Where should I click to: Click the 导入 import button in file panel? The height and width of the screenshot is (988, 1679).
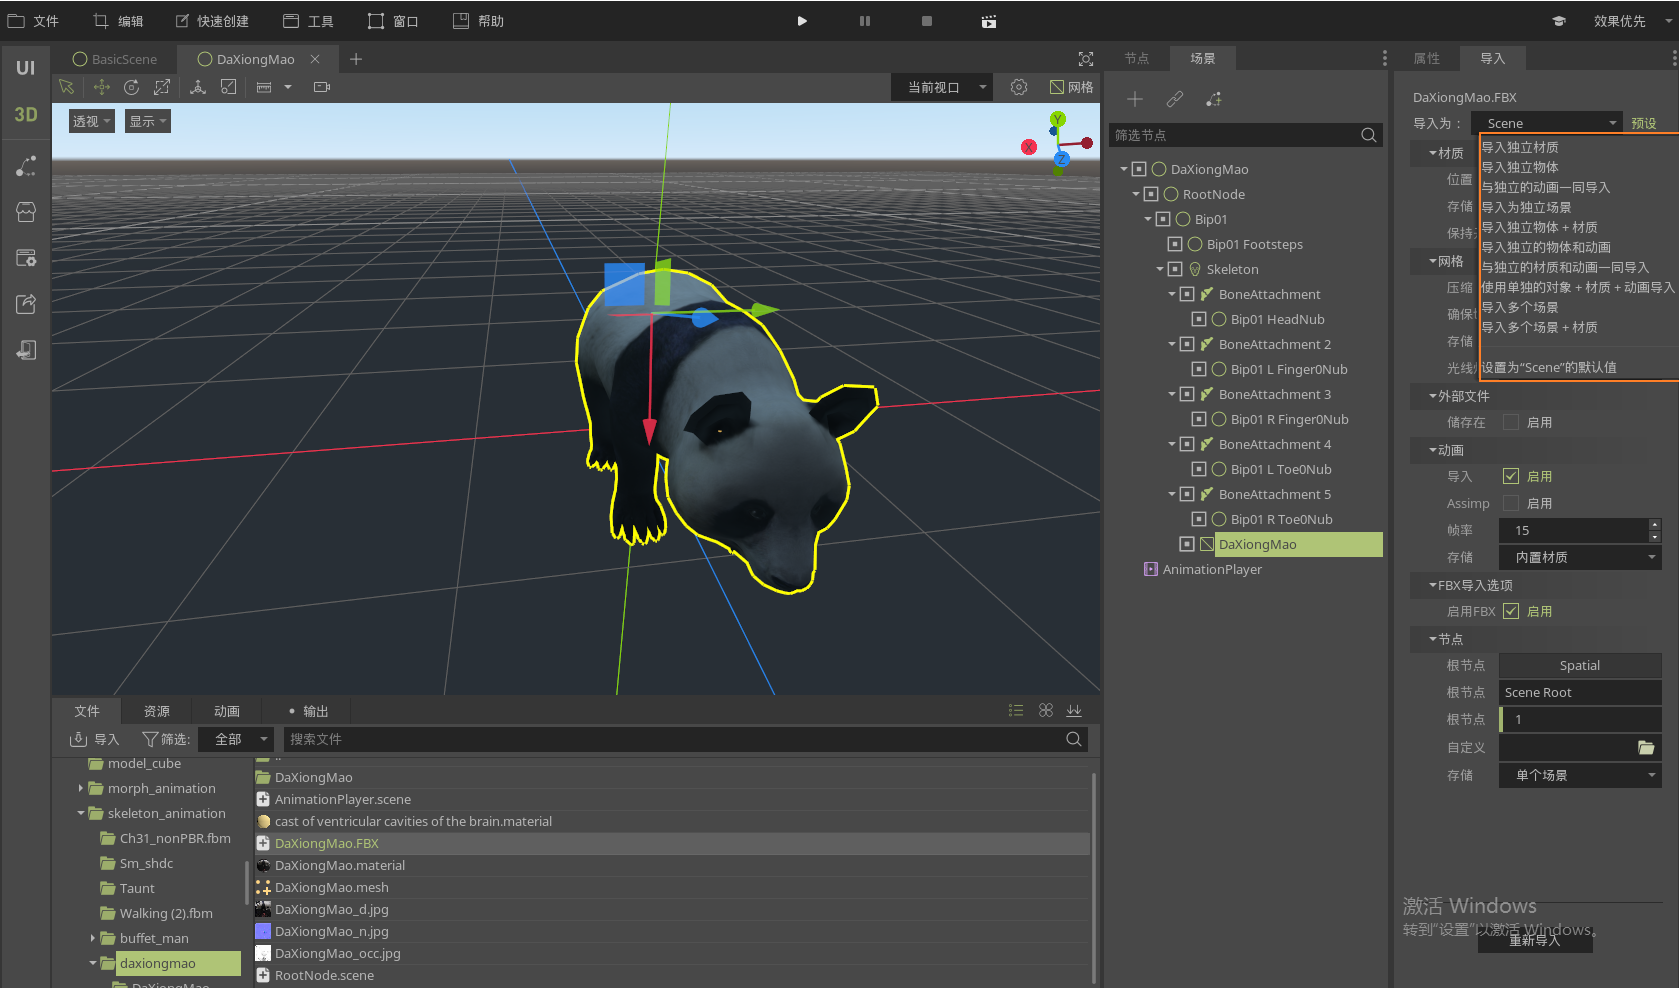click(95, 739)
